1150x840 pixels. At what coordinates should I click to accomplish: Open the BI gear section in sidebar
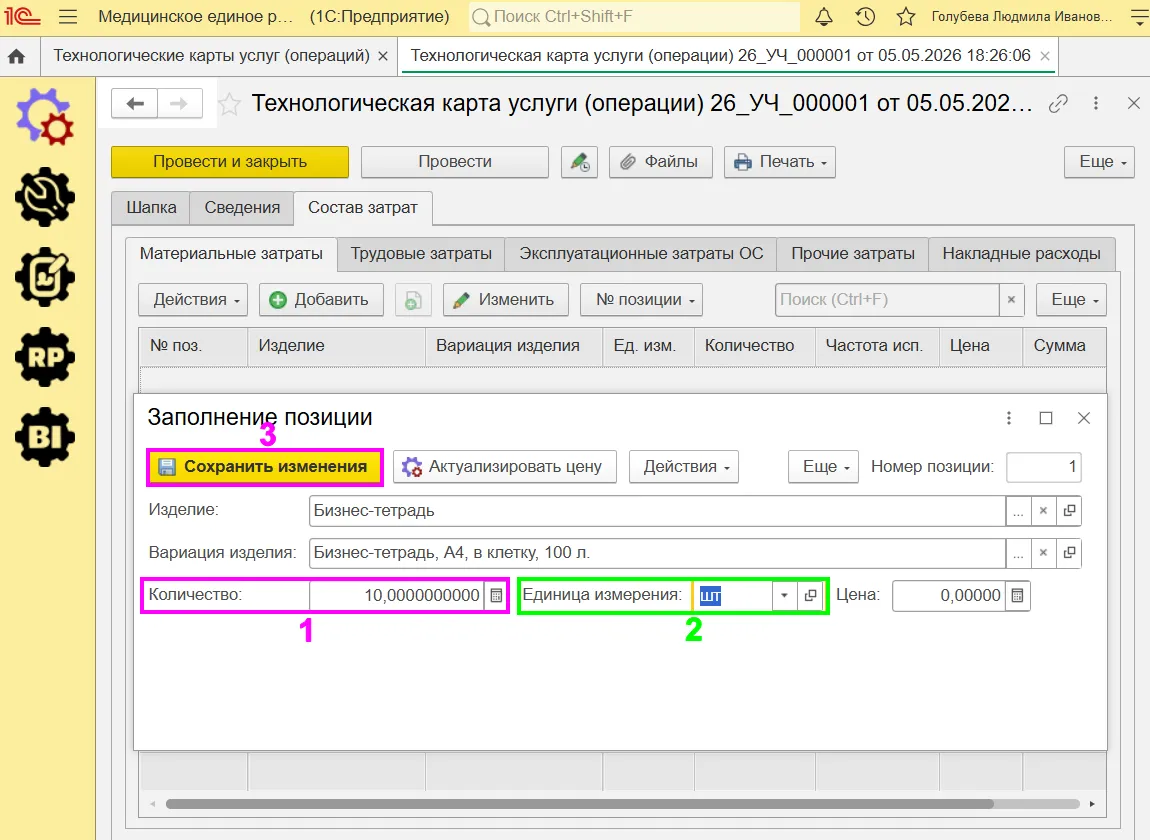[45, 437]
